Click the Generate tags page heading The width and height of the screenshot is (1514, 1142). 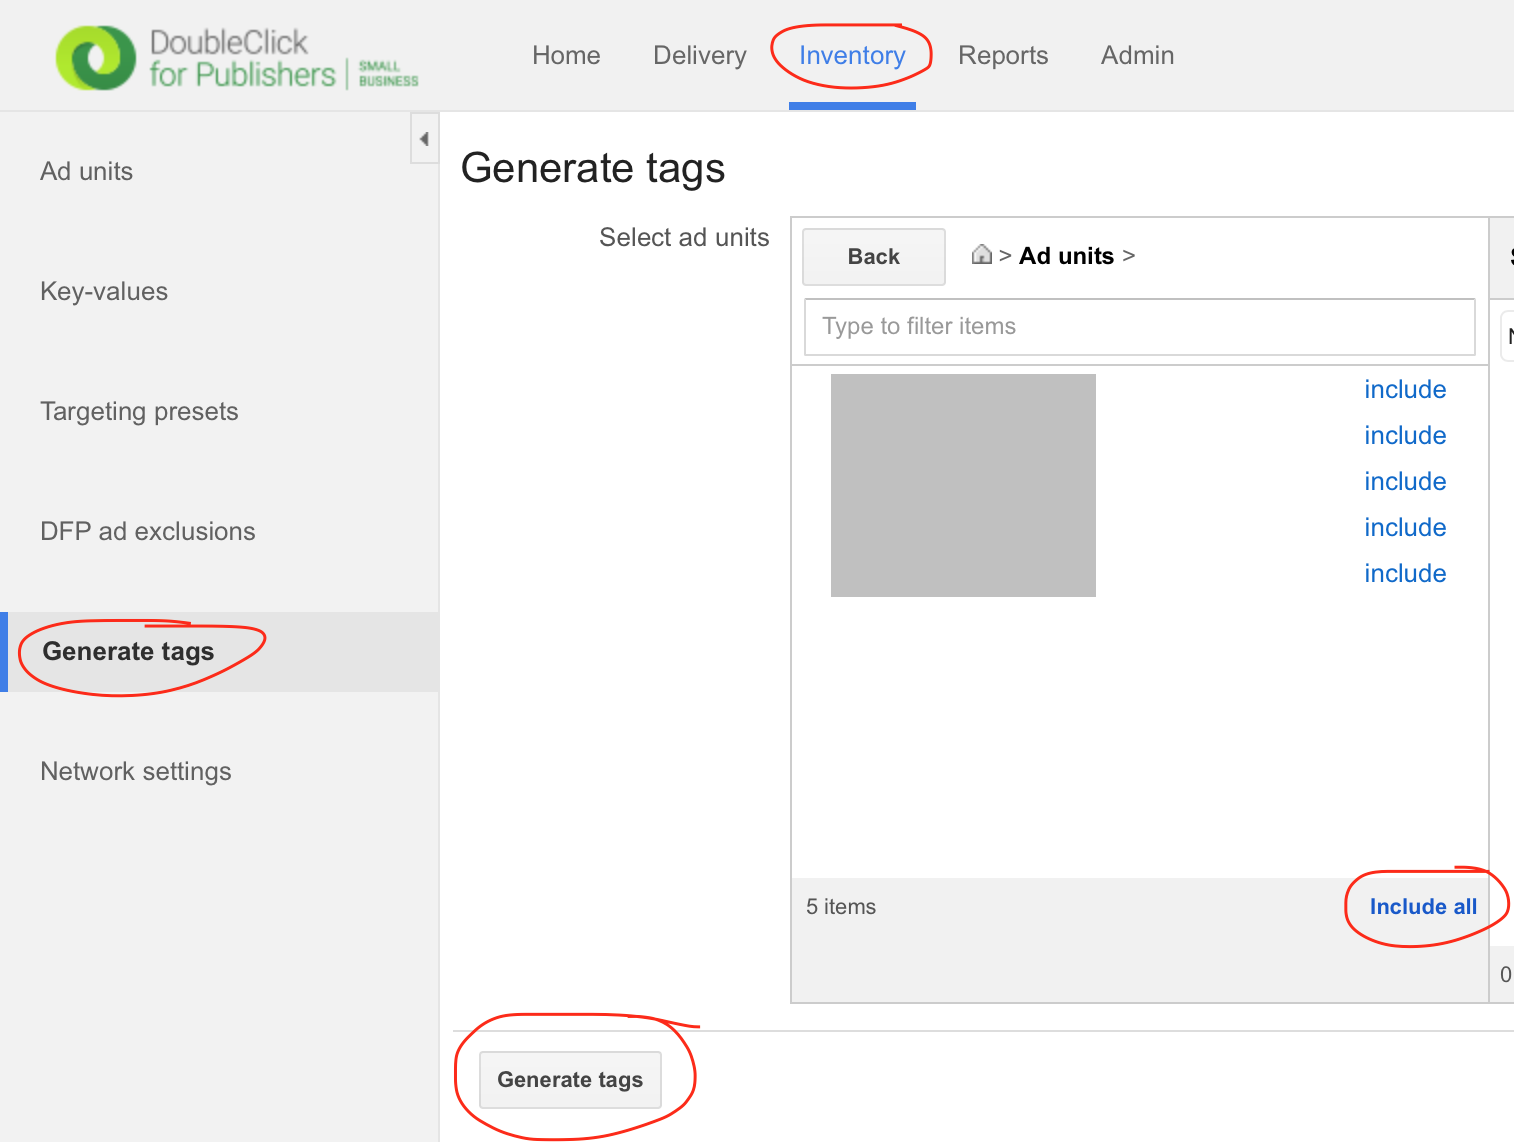click(593, 168)
